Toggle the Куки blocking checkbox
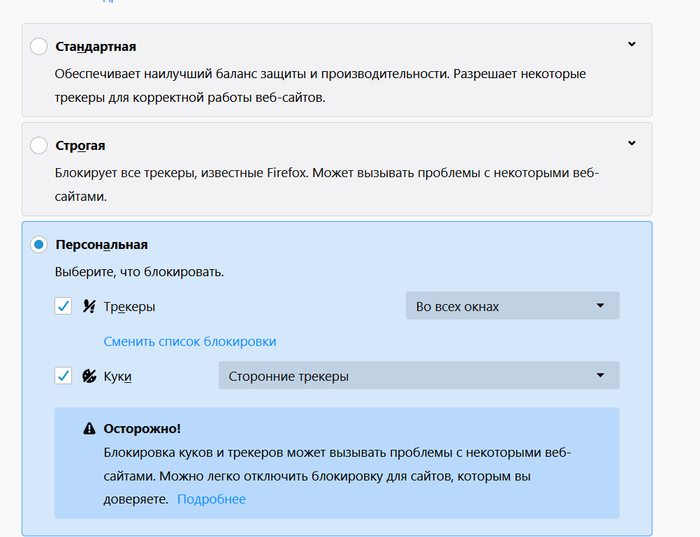Viewport: 700px width, 537px height. click(63, 376)
